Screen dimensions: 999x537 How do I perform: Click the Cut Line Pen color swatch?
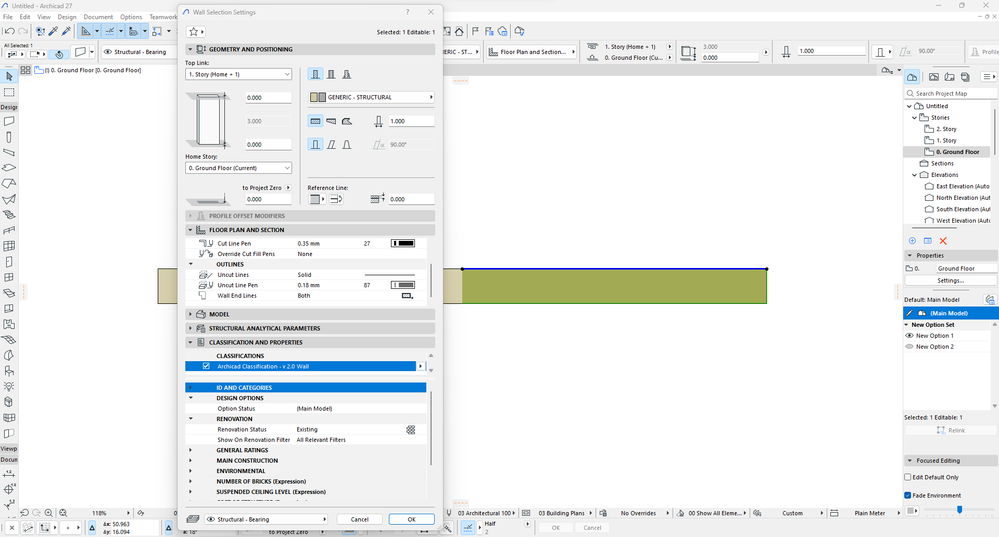coord(403,243)
